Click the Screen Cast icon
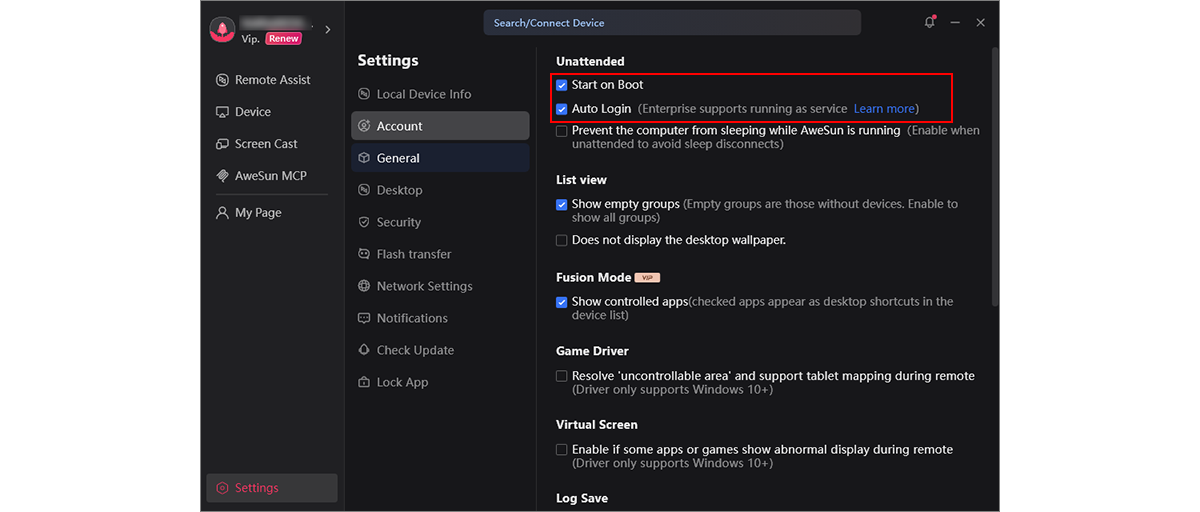Viewport: 1200px width, 512px height. [x=222, y=144]
